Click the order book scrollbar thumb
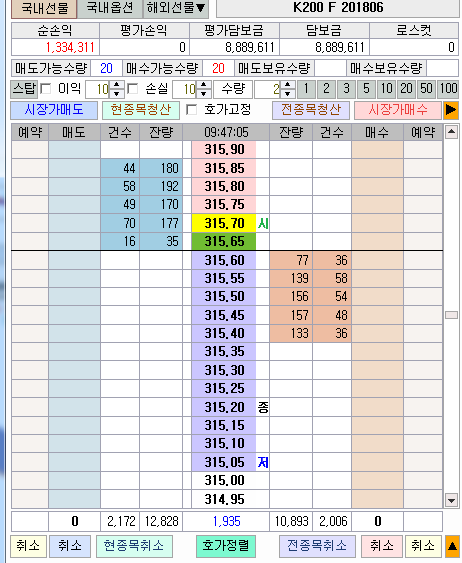Image resolution: width=462 pixels, height=563 pixels. click(x=451, y=315)
